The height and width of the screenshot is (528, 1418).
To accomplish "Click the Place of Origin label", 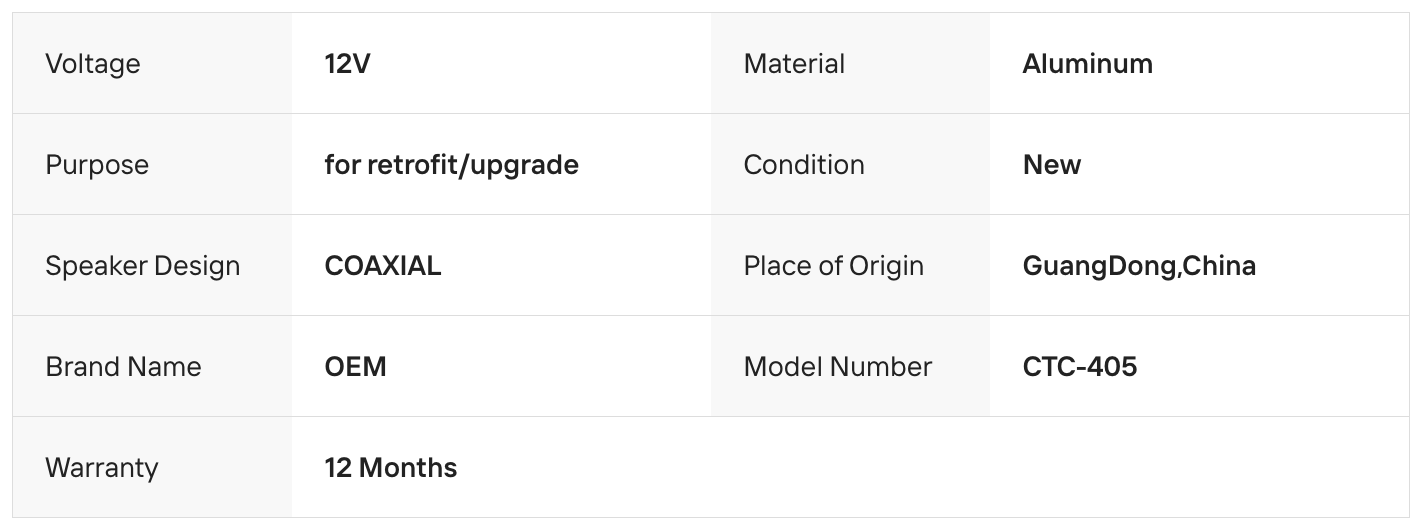I will click(x=833, y=266).
